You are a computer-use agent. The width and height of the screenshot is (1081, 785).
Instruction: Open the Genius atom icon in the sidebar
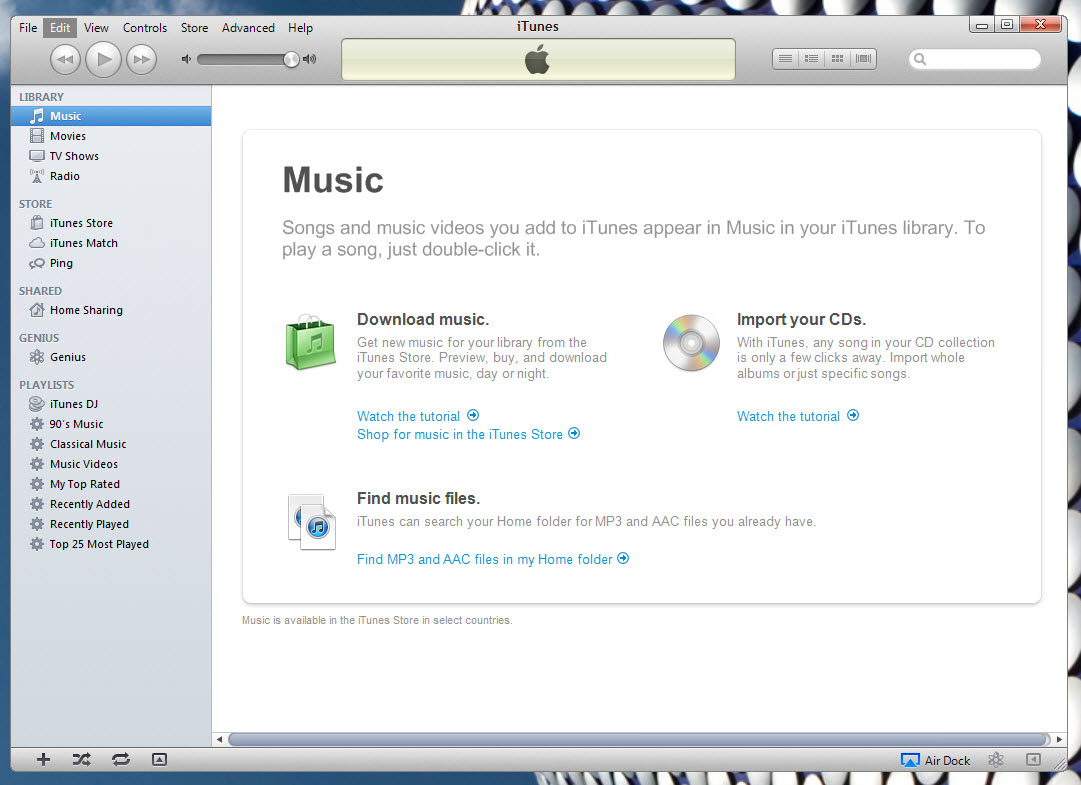pos(37,357)
